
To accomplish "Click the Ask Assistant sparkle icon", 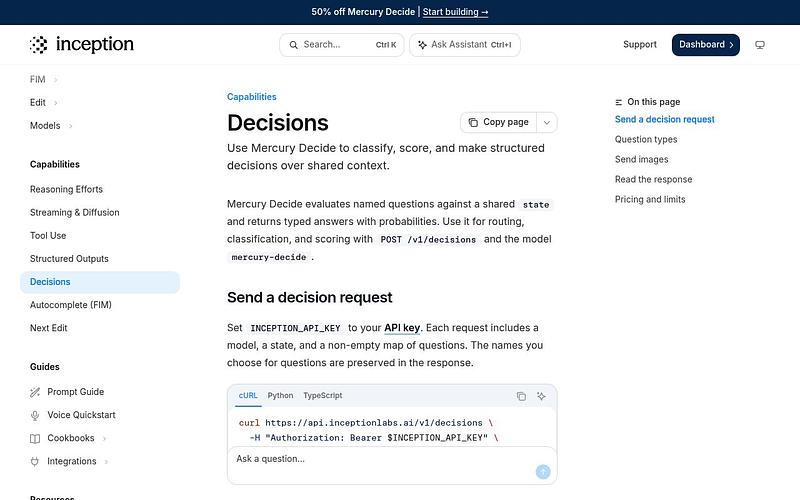I will 422,45.
